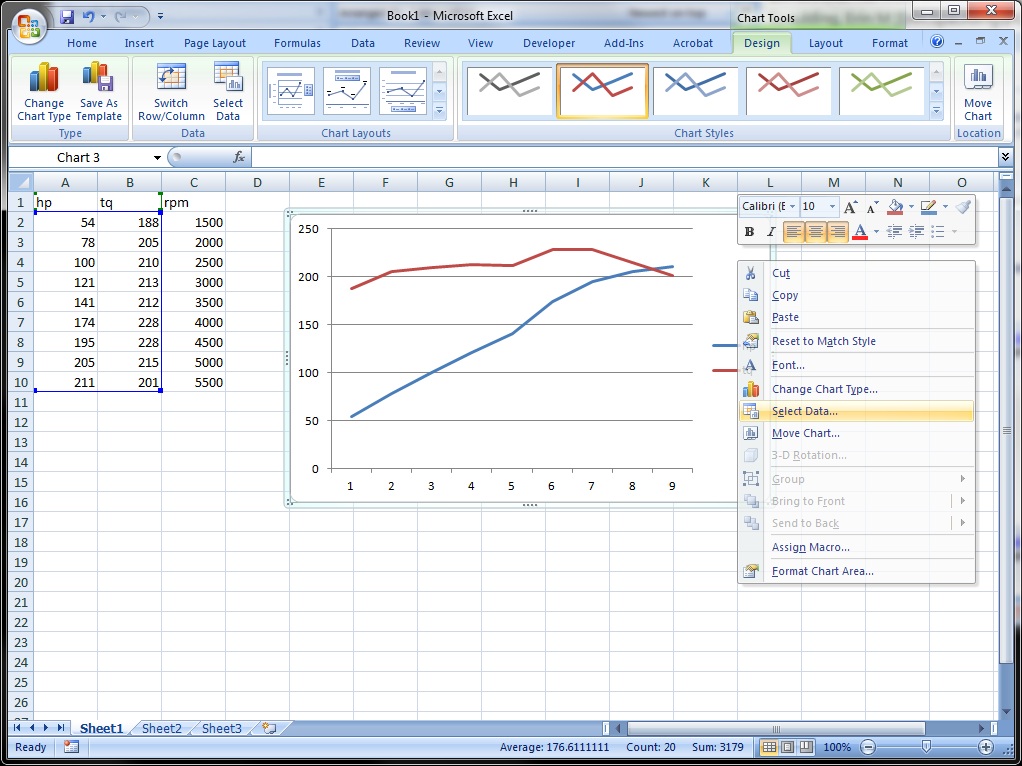Open the Sheet2 worksheet tab
Viewport: 1022px width, 766px height.
161,729
